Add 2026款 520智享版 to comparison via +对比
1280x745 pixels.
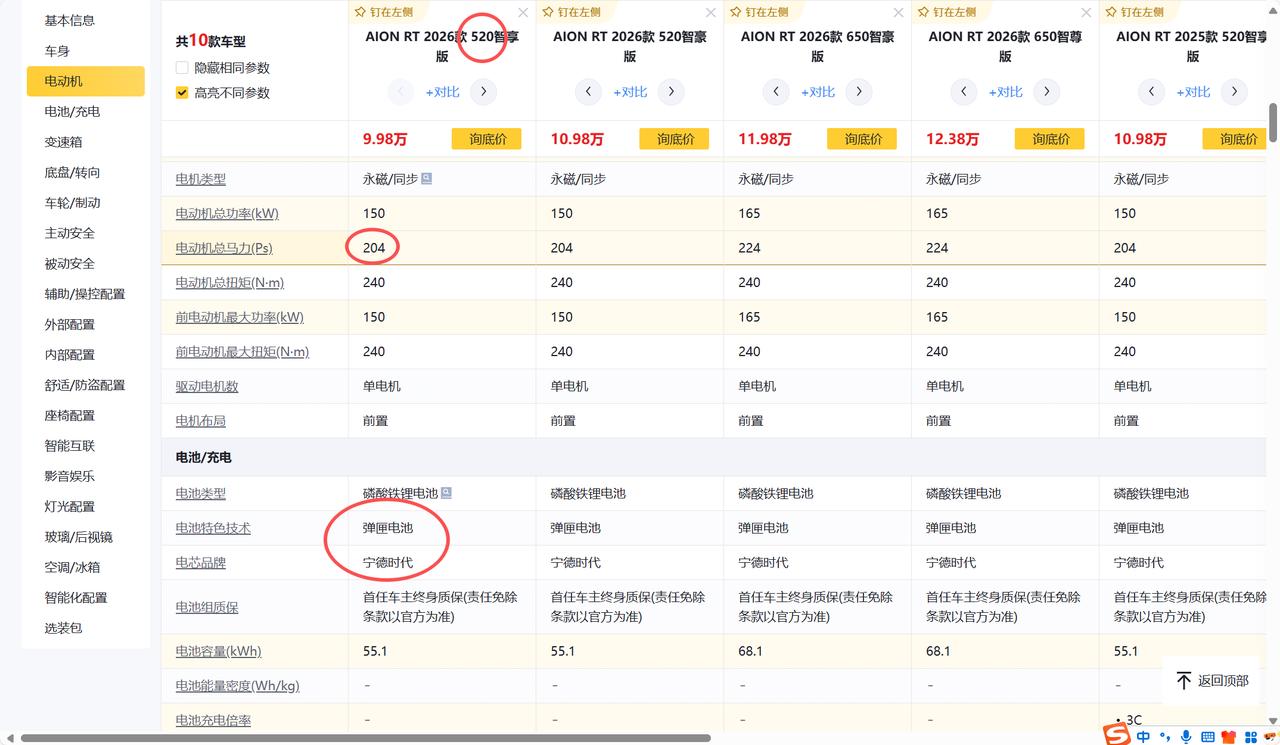[x=442, y=92]
